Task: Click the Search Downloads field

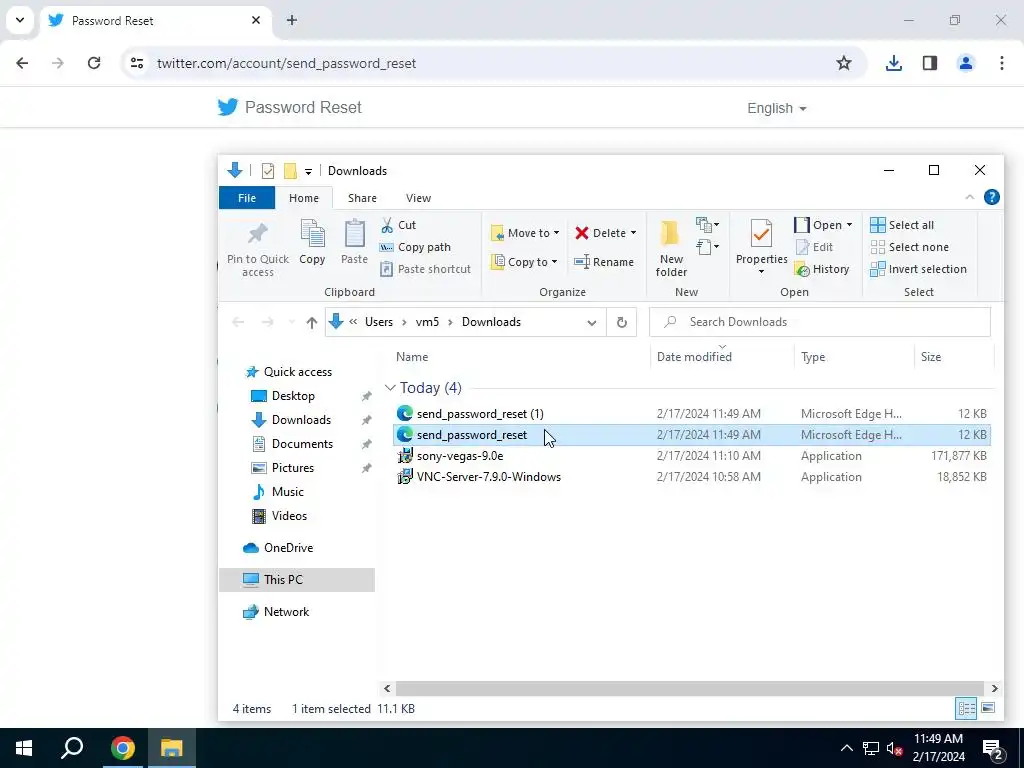Action: click(x=820, y=322)
